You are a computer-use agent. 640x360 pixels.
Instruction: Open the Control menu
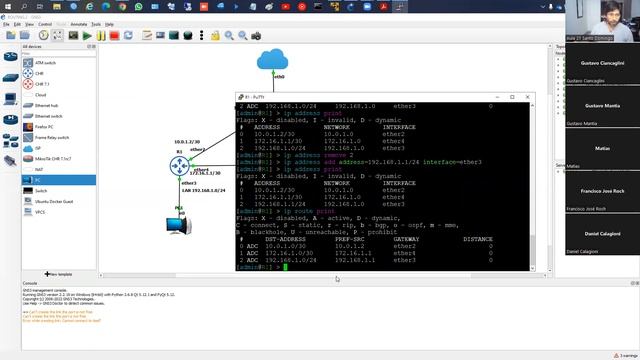[x=45, y=24]
